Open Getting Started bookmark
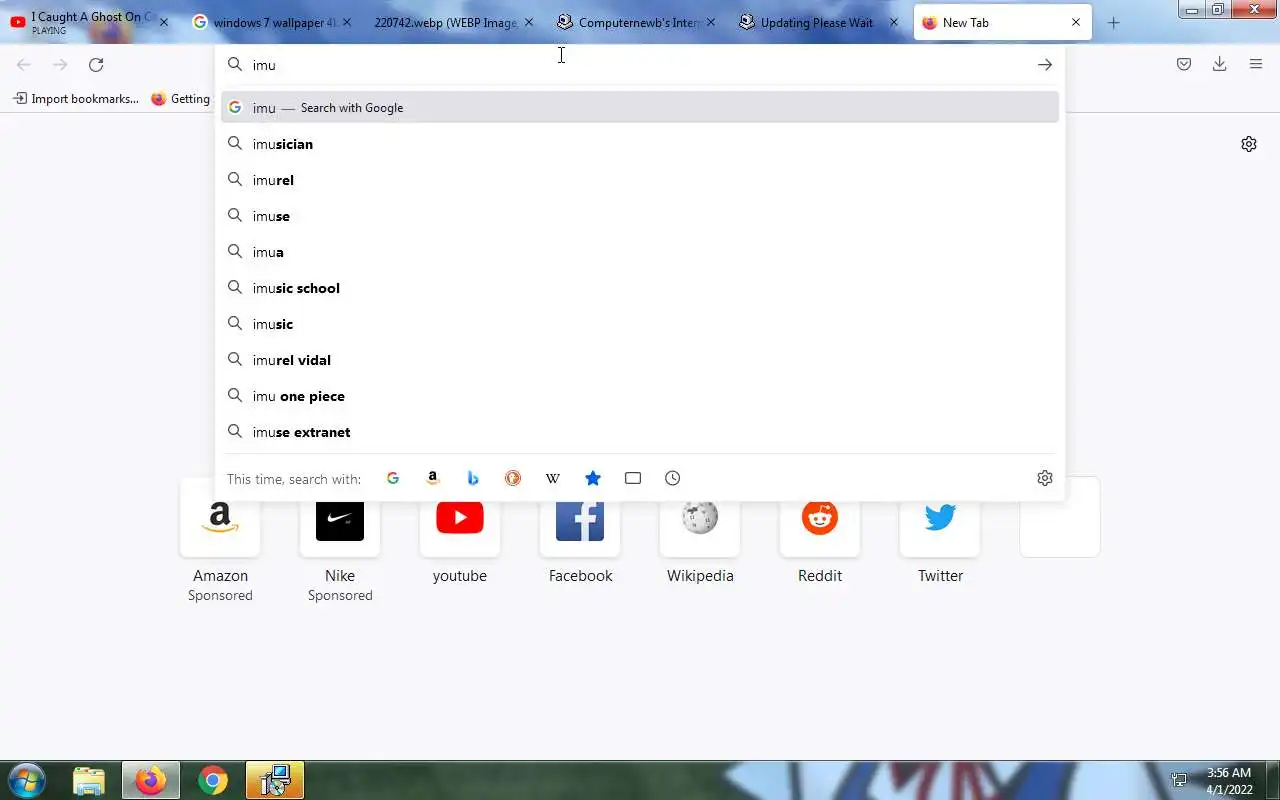Viewport: 1280px width, 800px height. [181, 98]
